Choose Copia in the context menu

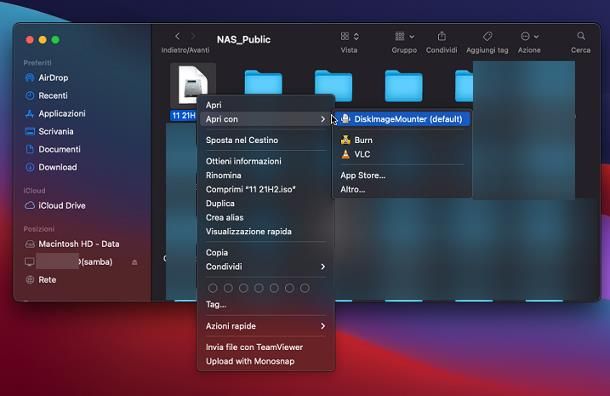click(x=266, y=252)
